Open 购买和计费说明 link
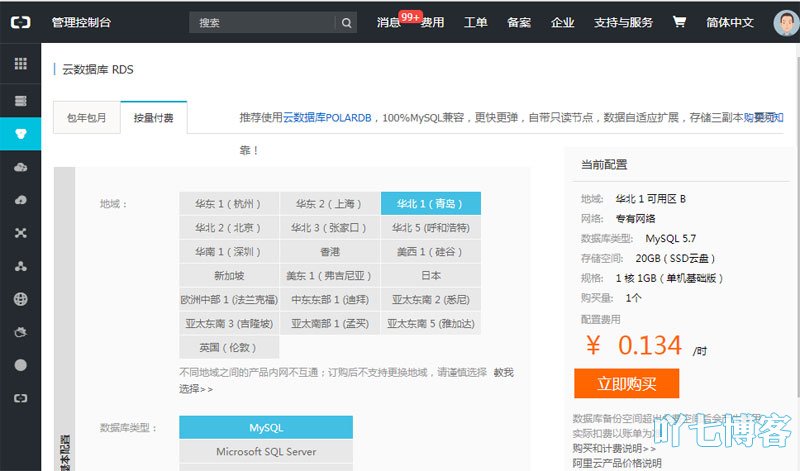 (614, 449)
